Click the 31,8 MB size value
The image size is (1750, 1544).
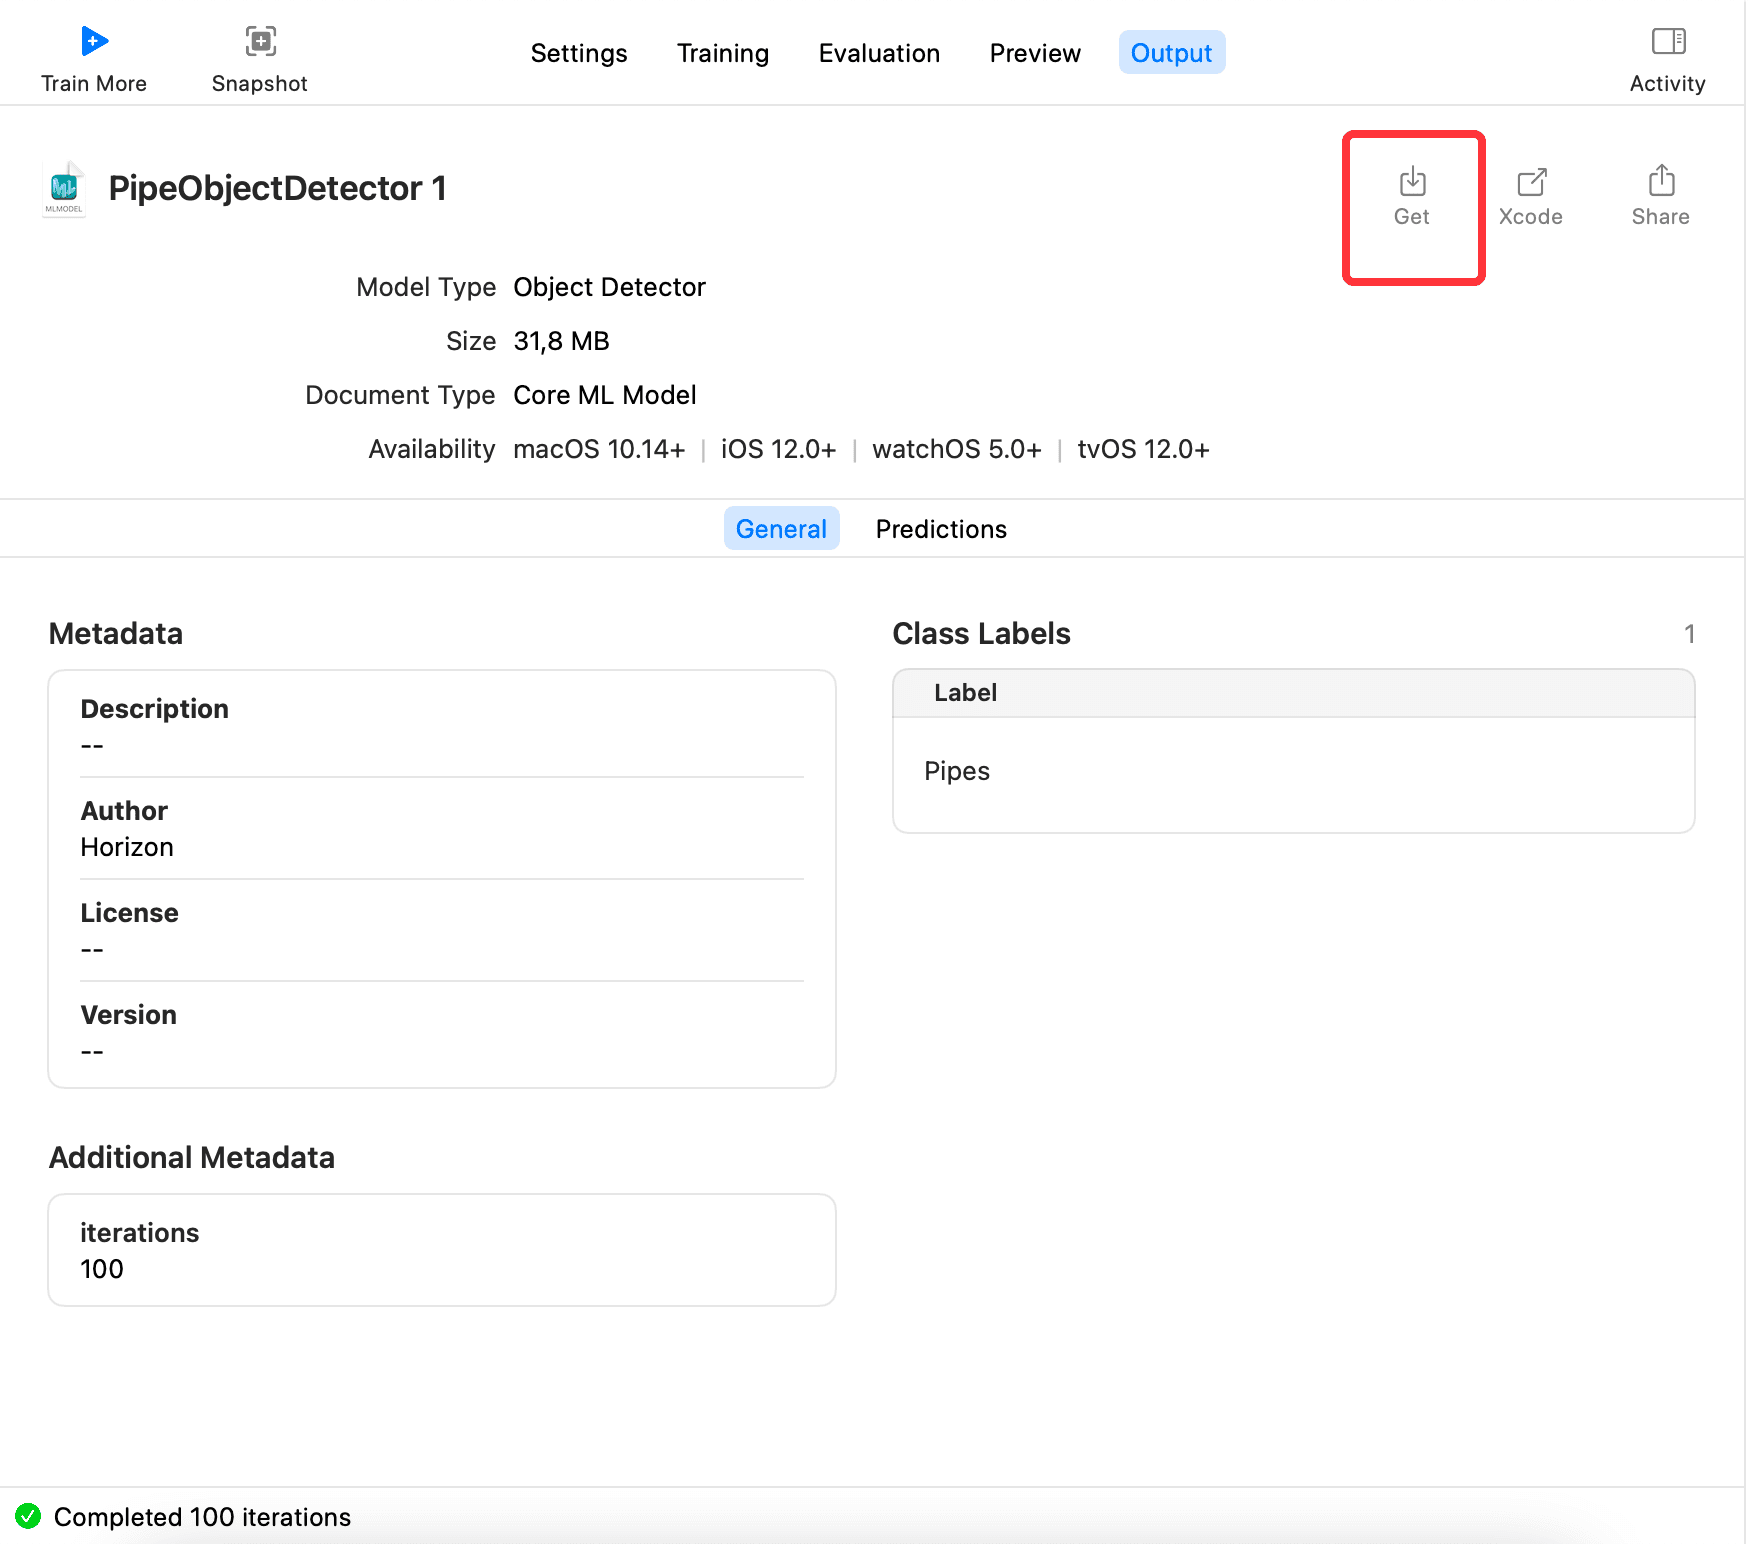[561, 341]
